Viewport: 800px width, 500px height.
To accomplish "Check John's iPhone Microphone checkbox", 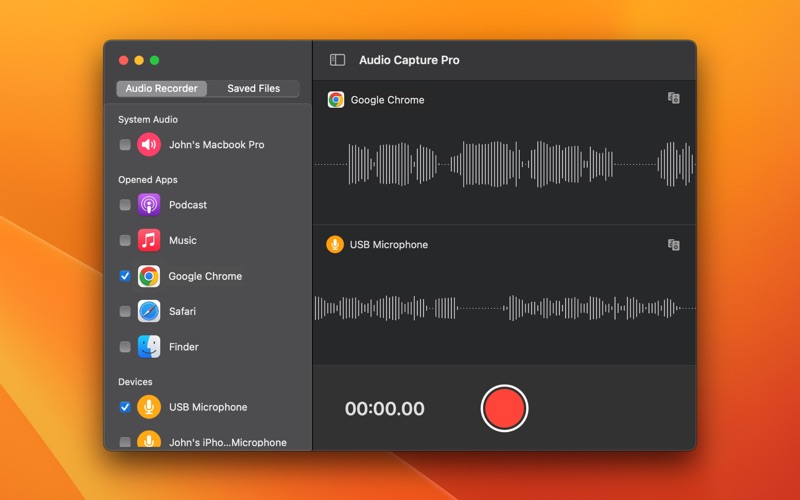I will click(125, 442).
